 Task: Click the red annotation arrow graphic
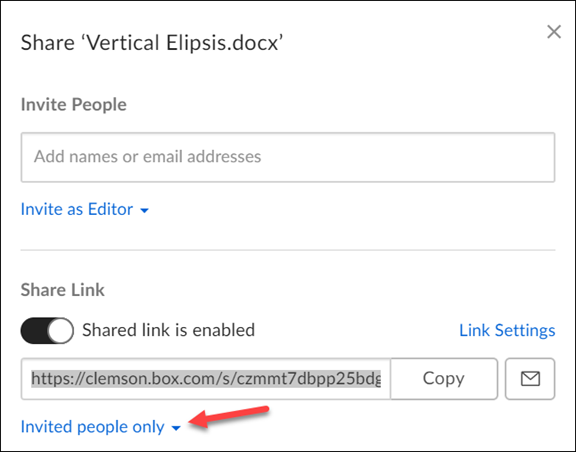click(229, 417)
